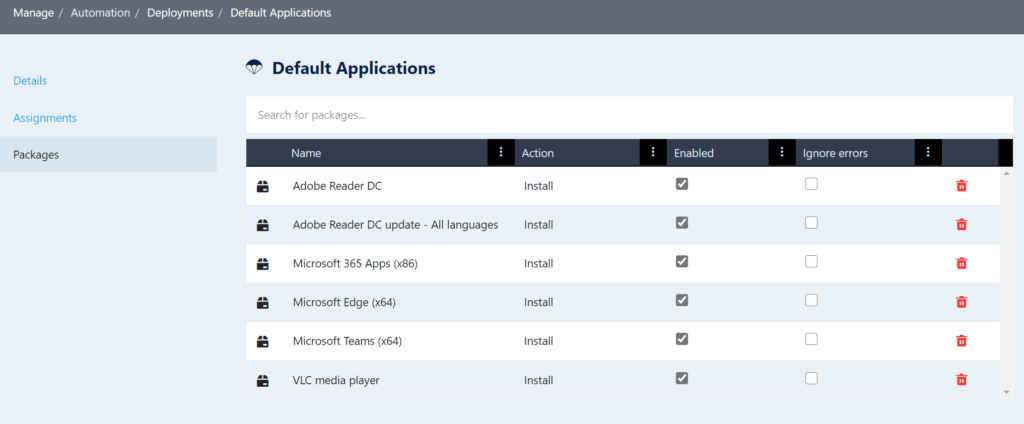Click package icon beside VLC media player

click(x=263, y=380)
